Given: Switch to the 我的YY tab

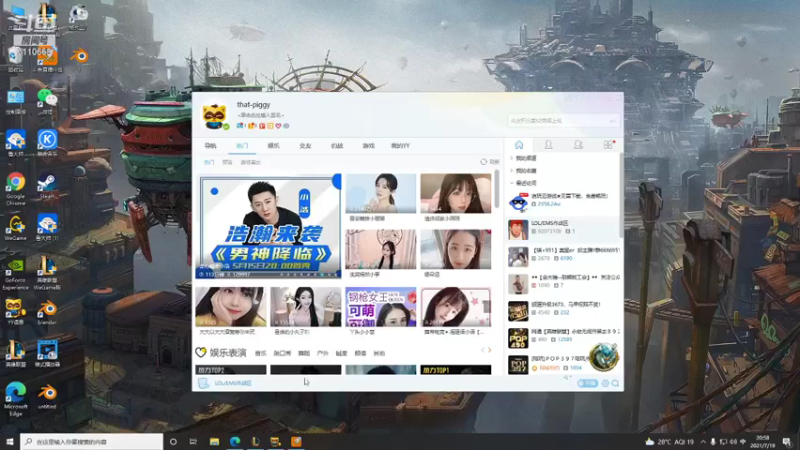Looking at the screenshot, I should click(401, 146).
